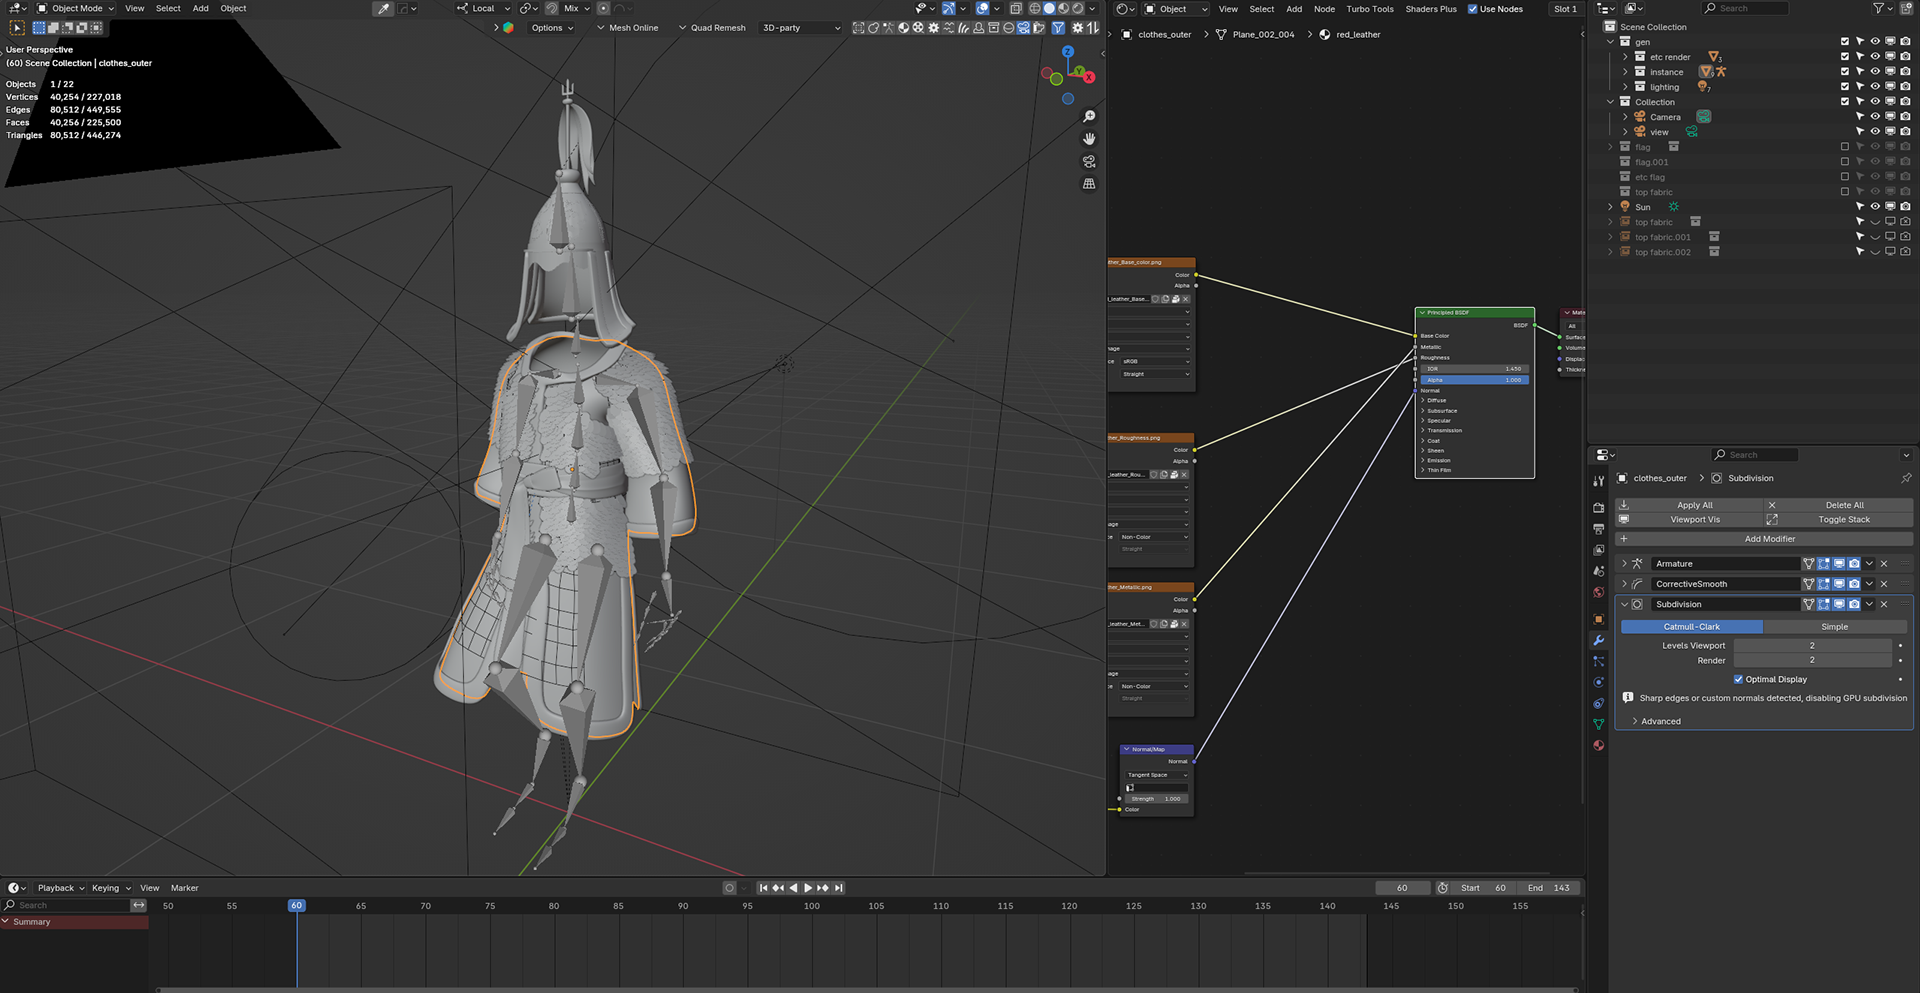The image size is (1920, 993).
Task: Jump to timeline start frame
Action: click(763, 888)
